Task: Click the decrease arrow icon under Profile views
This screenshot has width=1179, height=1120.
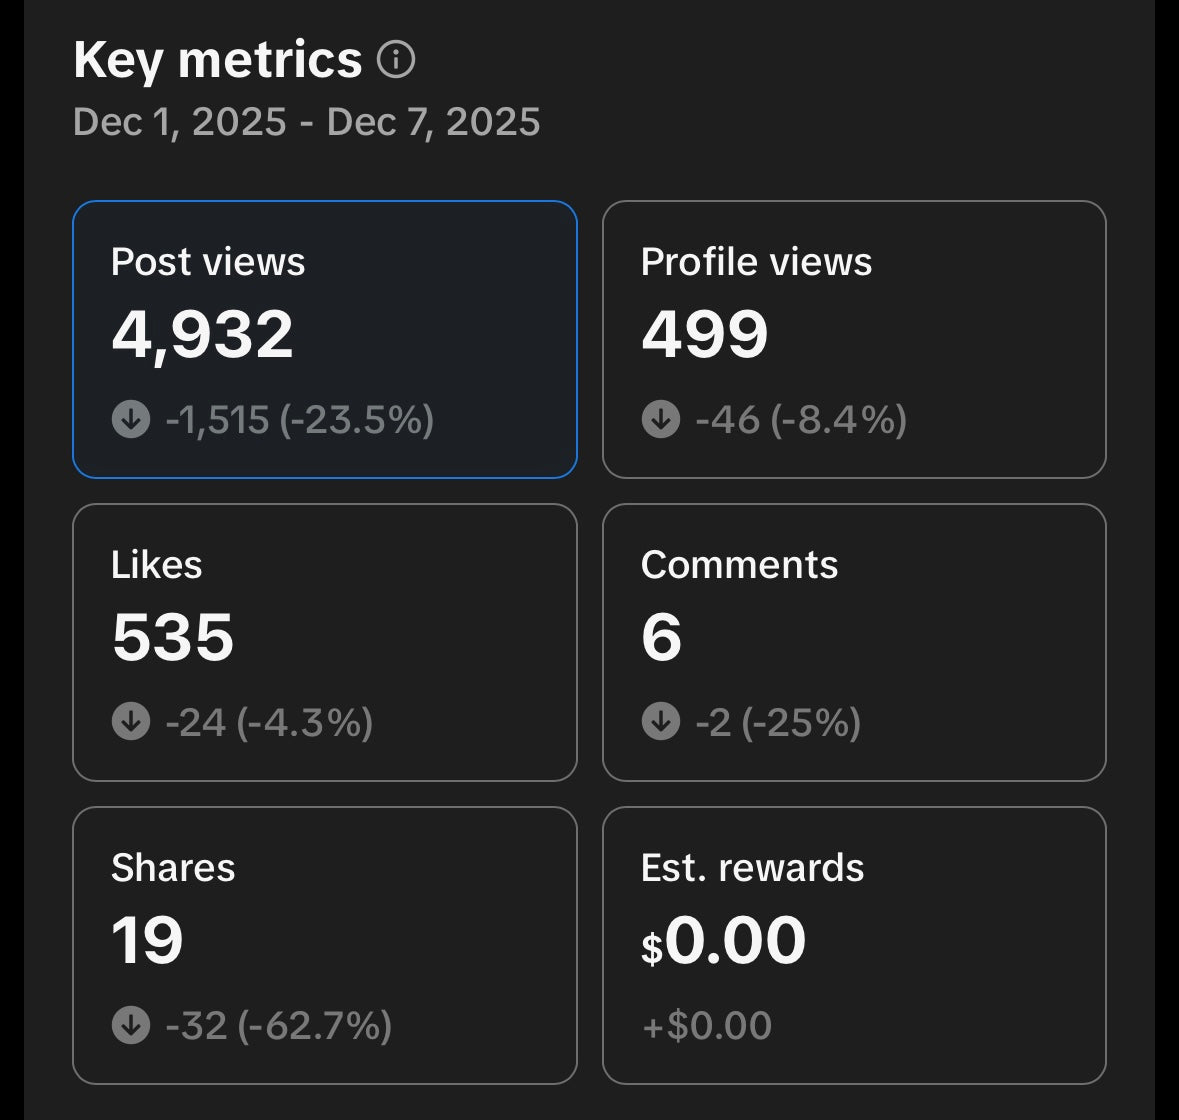Action: 660,419
